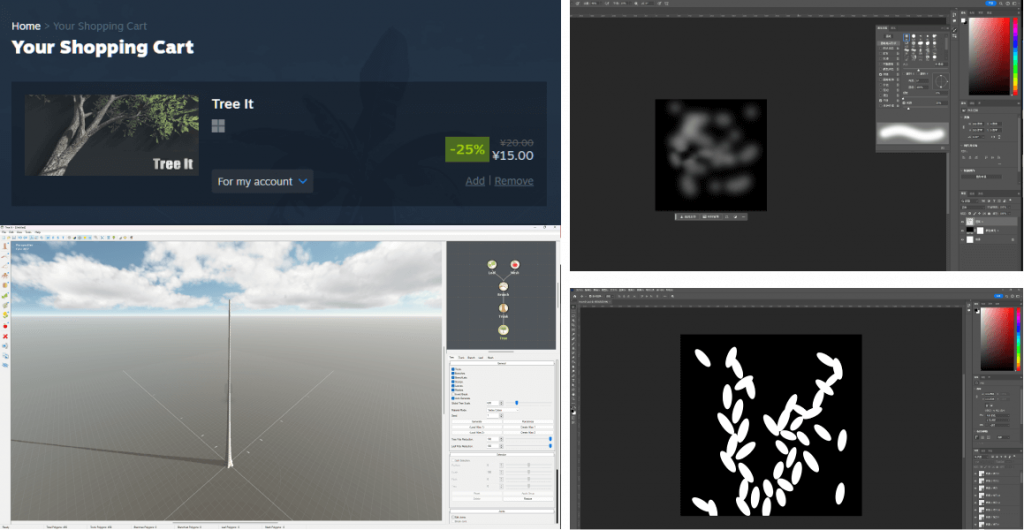Image resolution: width=1024 pixels, height=530 pixels.
Task: Click the trunk tool icon atop Tree It sidebar
Action: coord(5,246)
